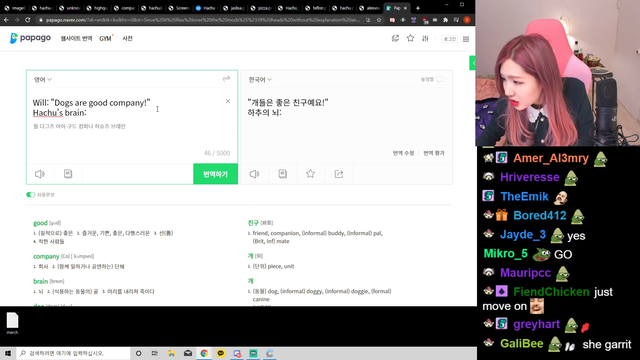Open Mail app from taskbar
This screenshot has height=360, width=640.
(188, 353)
